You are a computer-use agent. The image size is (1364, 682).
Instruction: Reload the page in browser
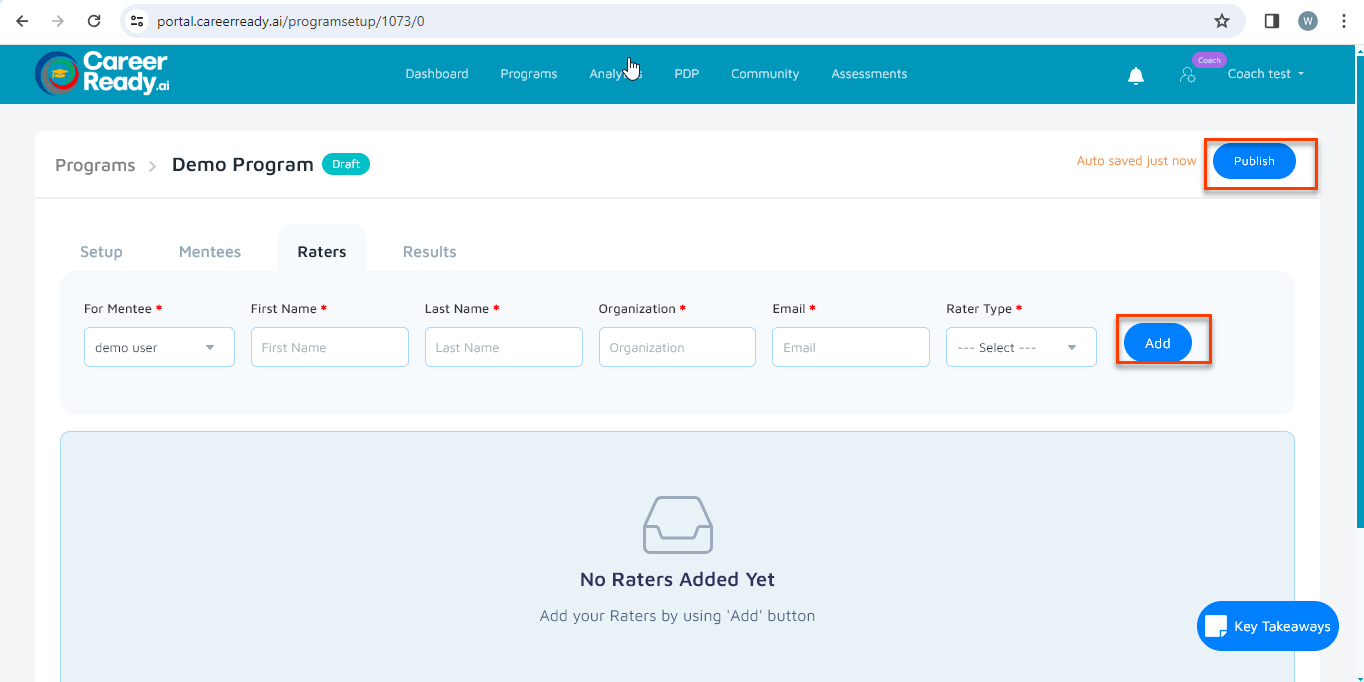94,21
